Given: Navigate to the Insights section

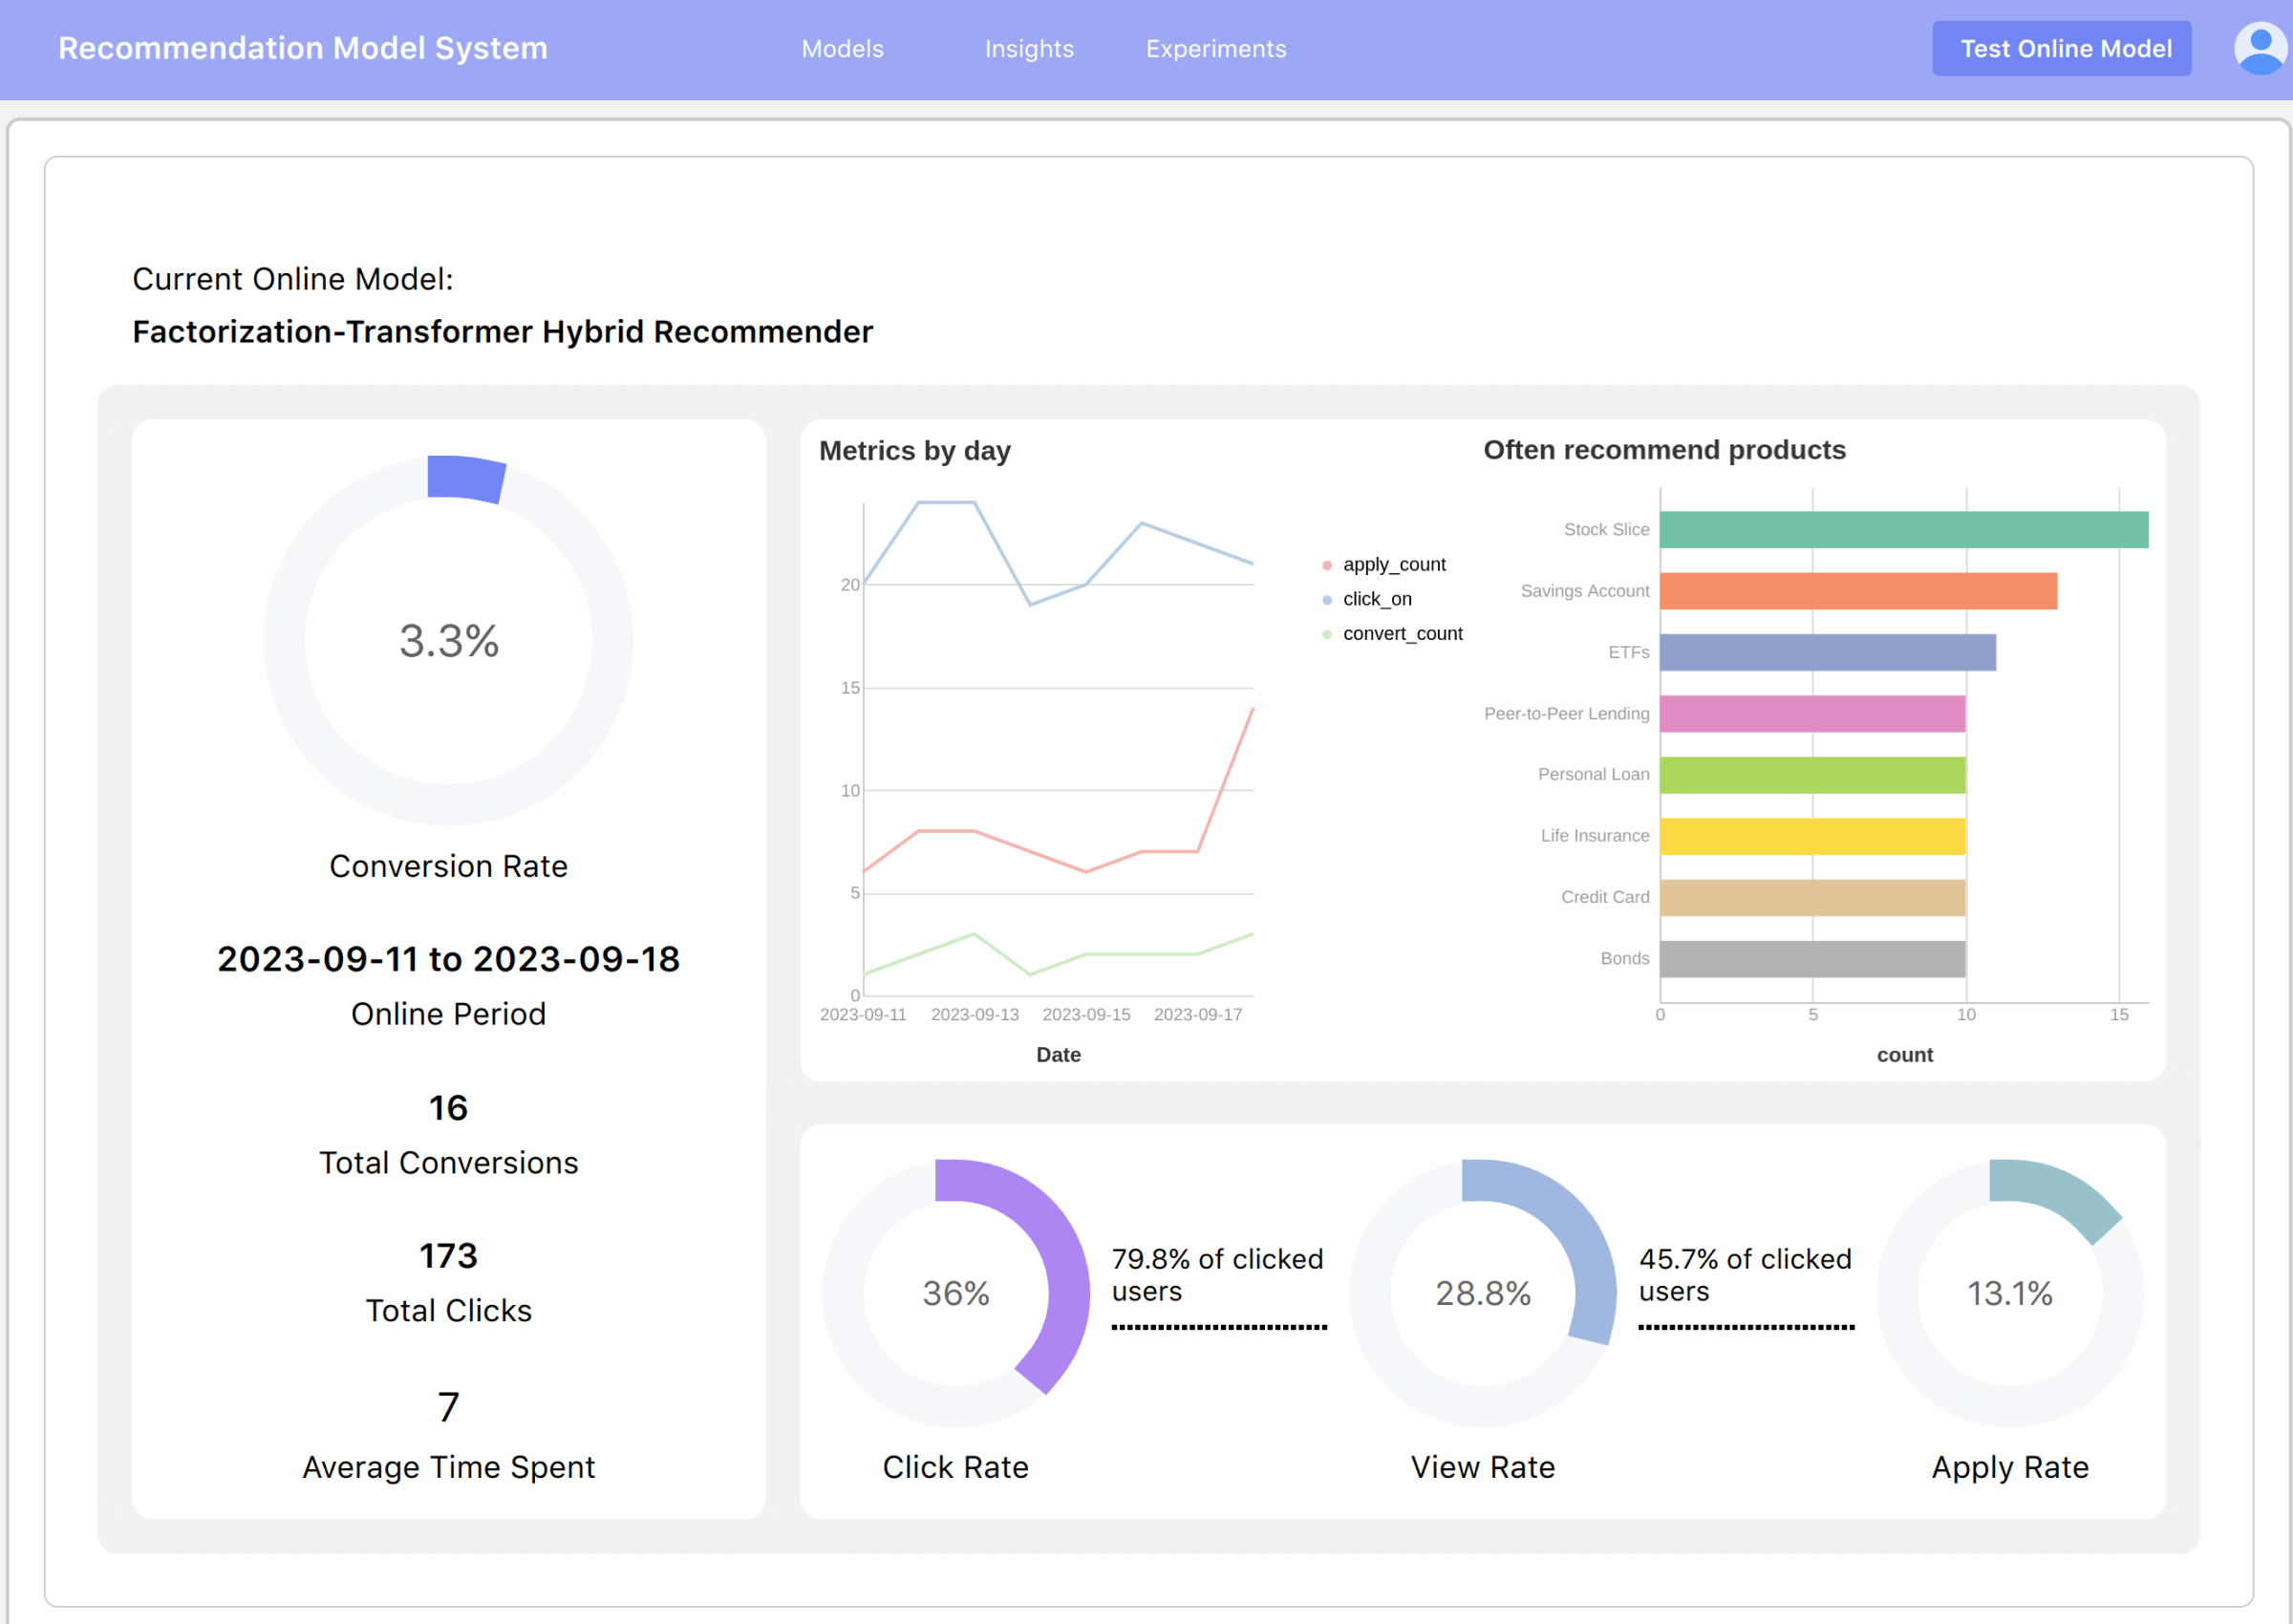Looking at the screenshot, I should (x=1029, y=48).
